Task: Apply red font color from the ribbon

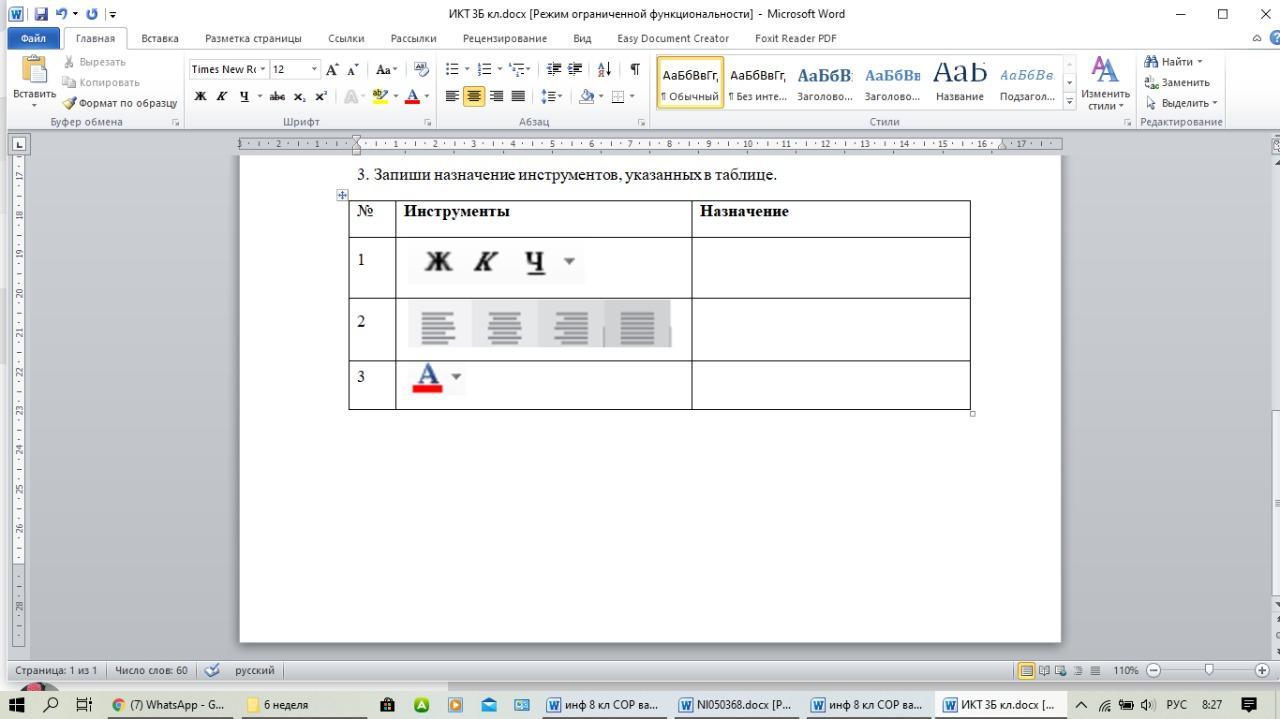Action: (x=411, y=97)
